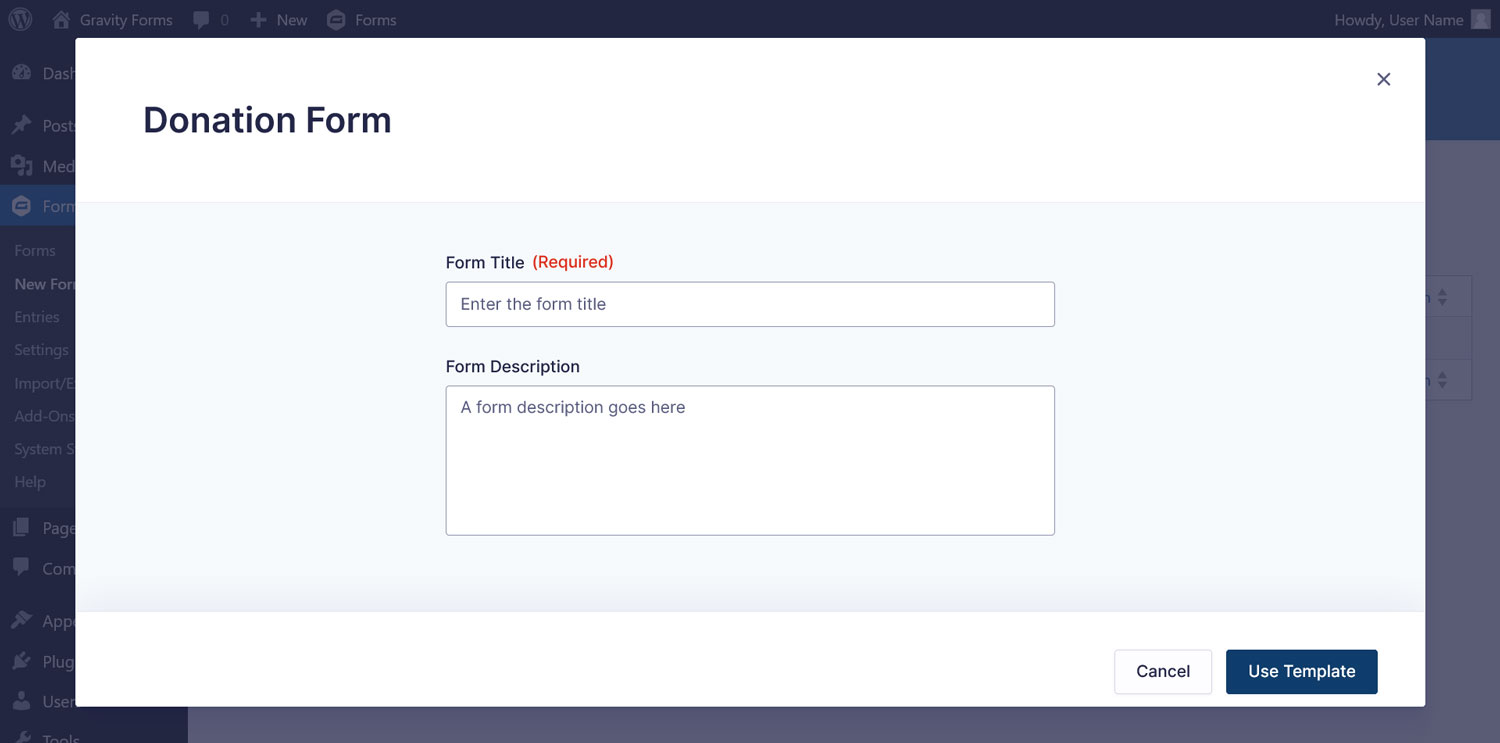1500x743 pixels.
Task: Open the Plugins sidebar icon
Action: click(x=21, y=661)
